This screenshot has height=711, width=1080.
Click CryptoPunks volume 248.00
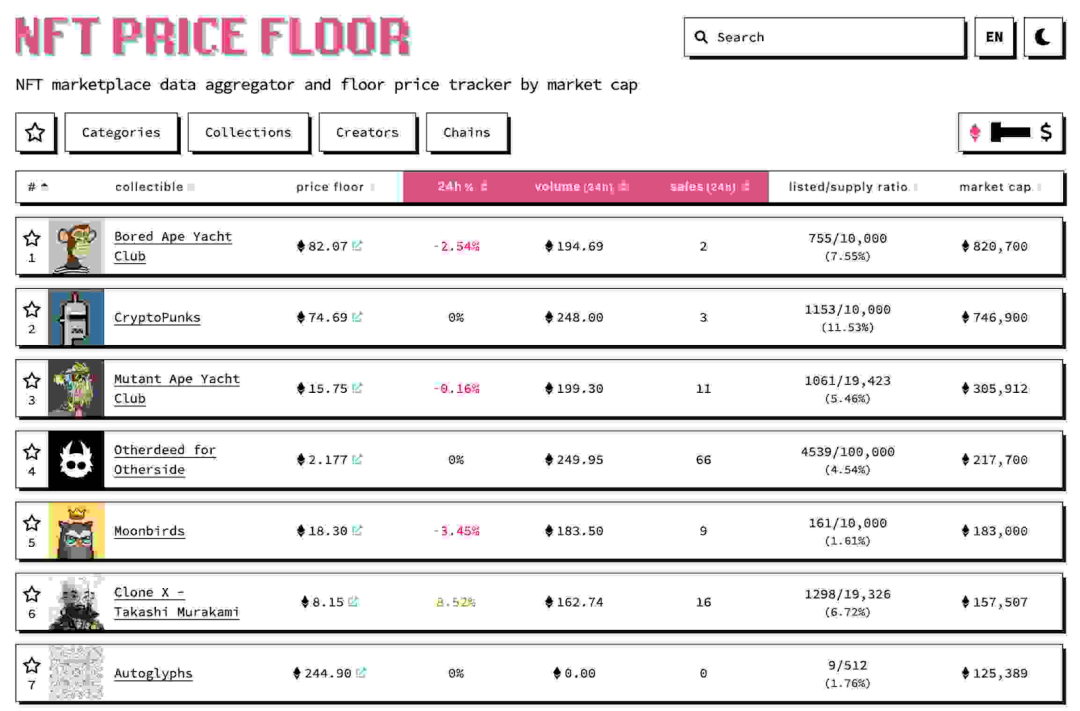point(574,317)
